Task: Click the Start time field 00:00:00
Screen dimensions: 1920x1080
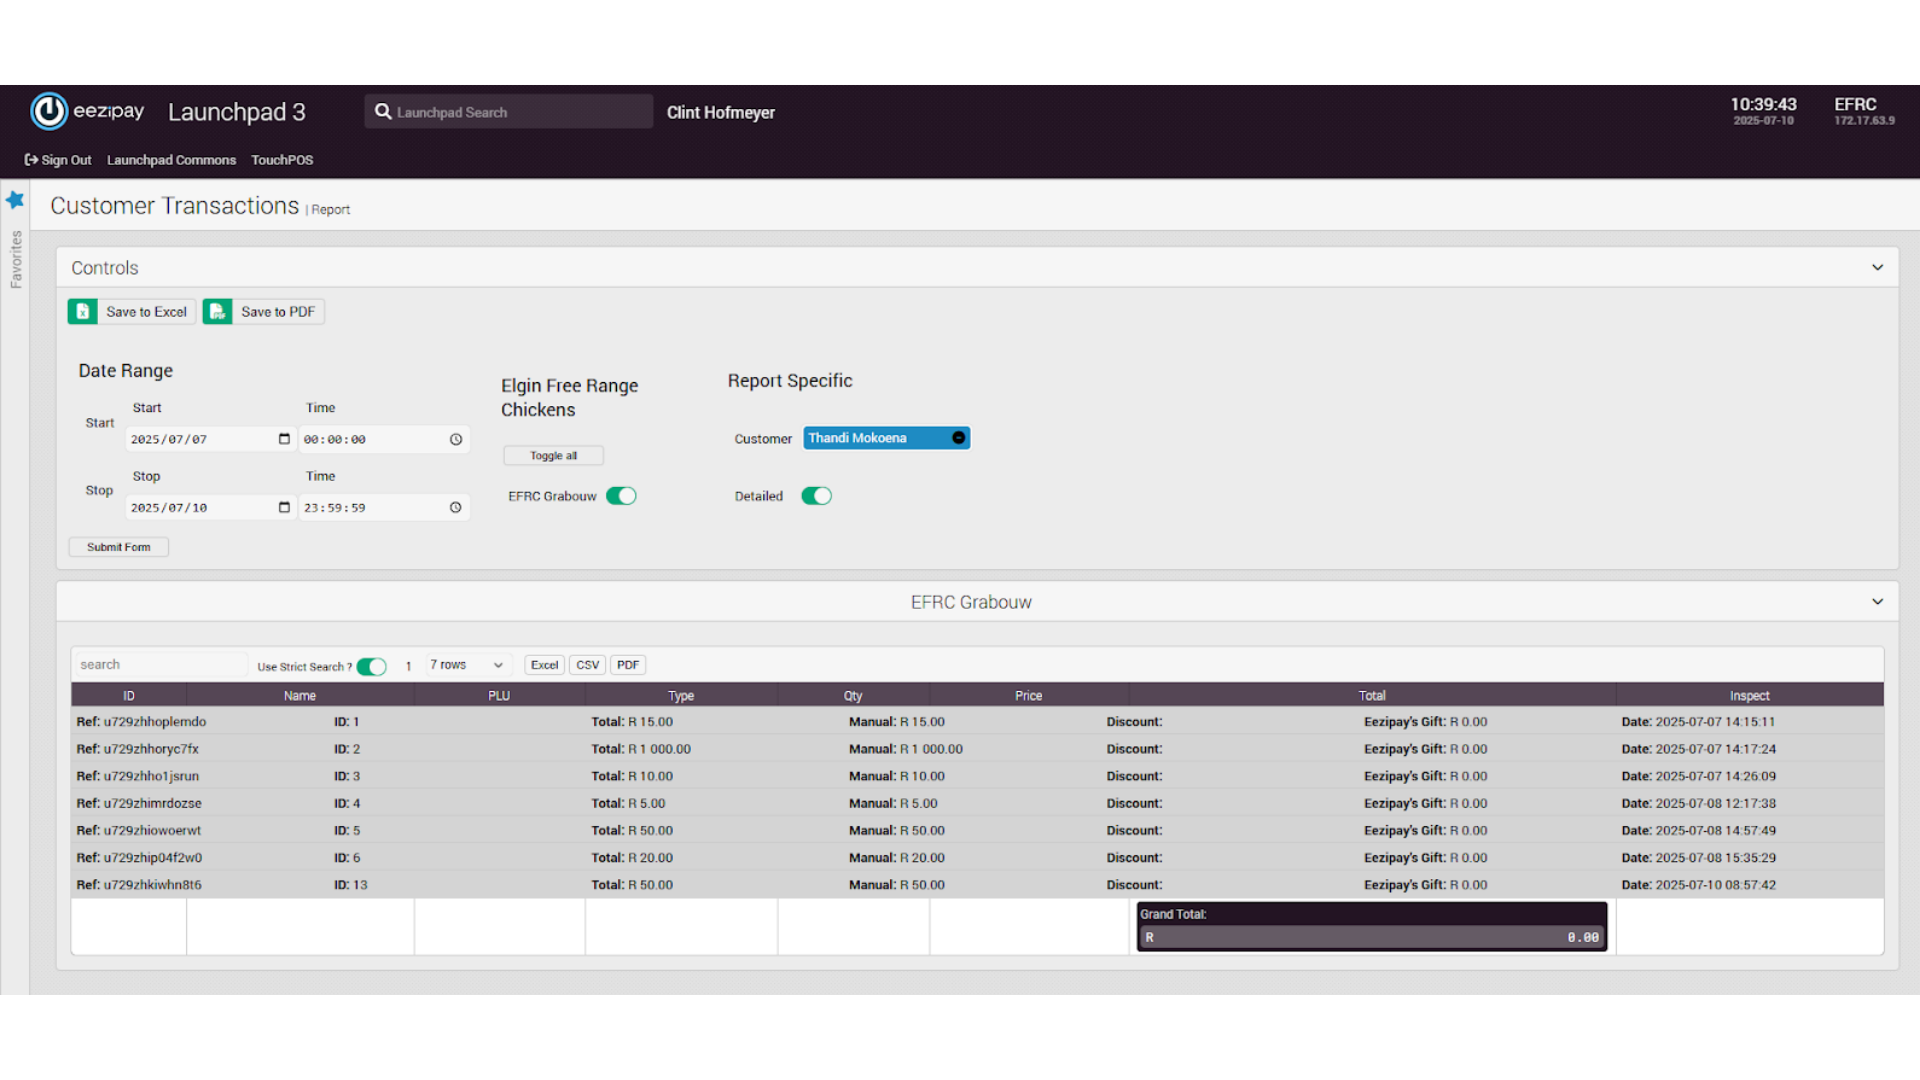Action: click(384, 439)
